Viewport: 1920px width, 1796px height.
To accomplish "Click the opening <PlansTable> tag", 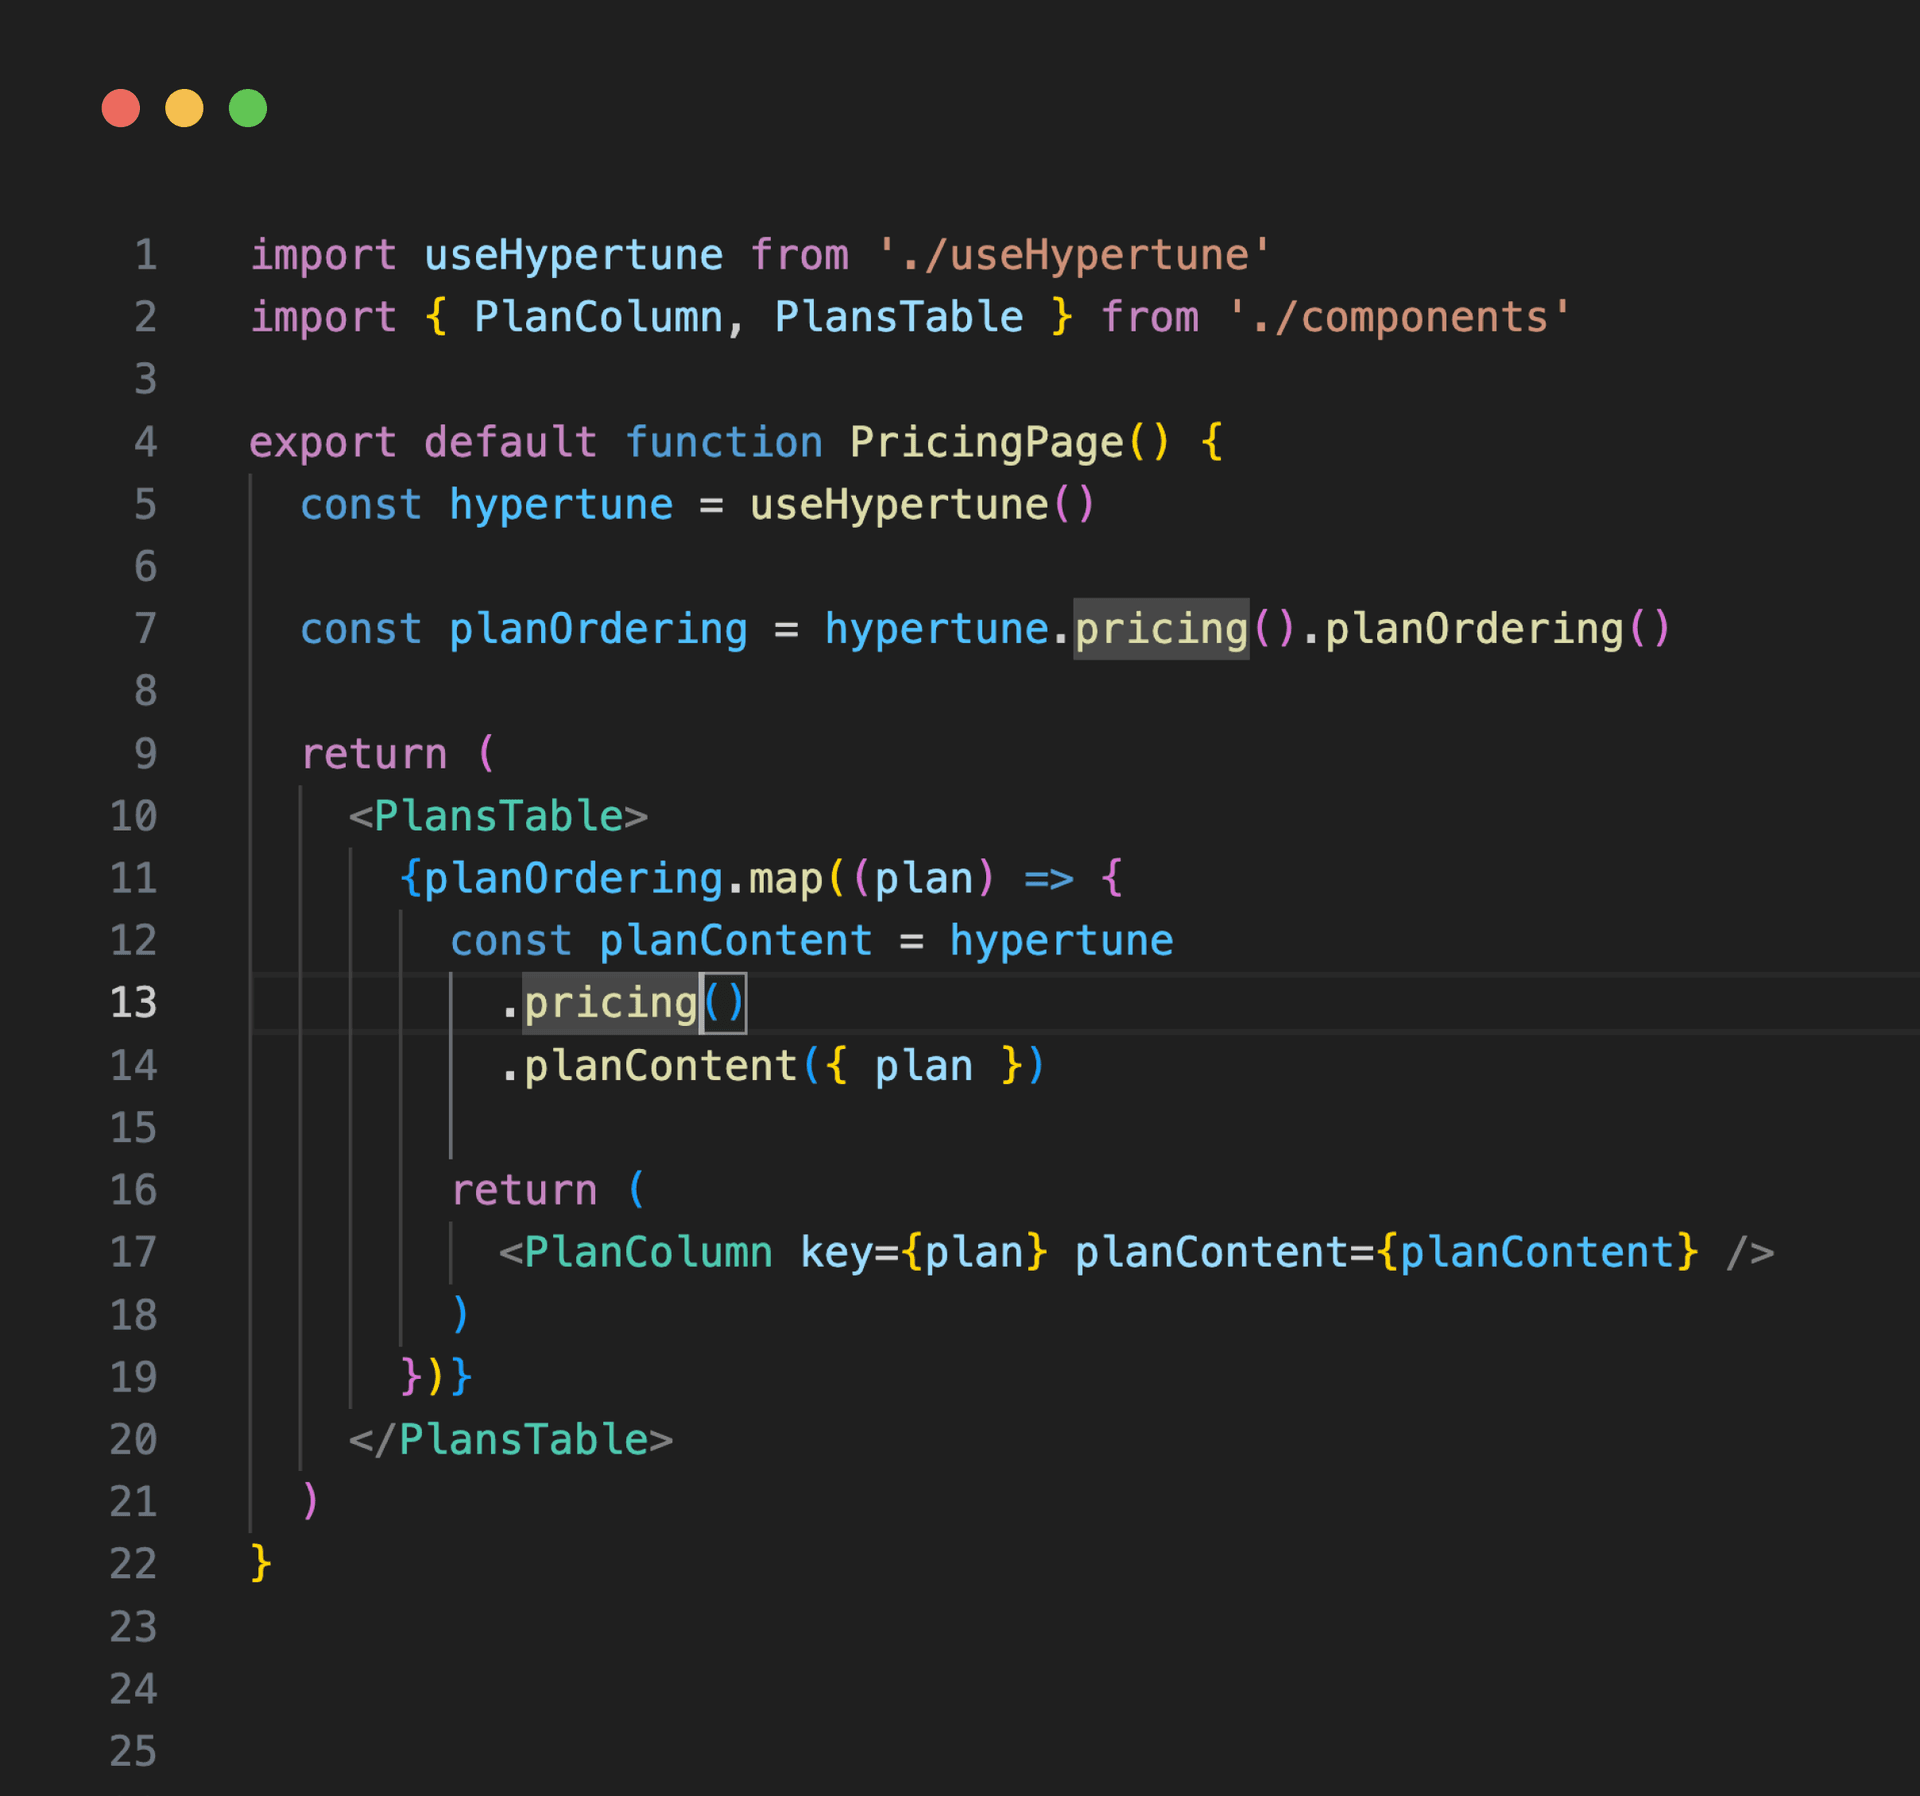I will (498, 816).
